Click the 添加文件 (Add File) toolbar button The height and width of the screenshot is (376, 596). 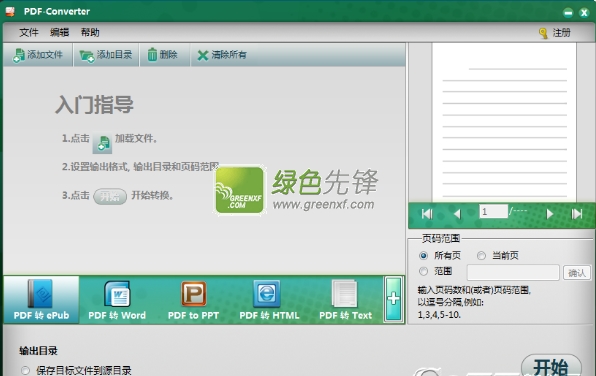[38, 55]
